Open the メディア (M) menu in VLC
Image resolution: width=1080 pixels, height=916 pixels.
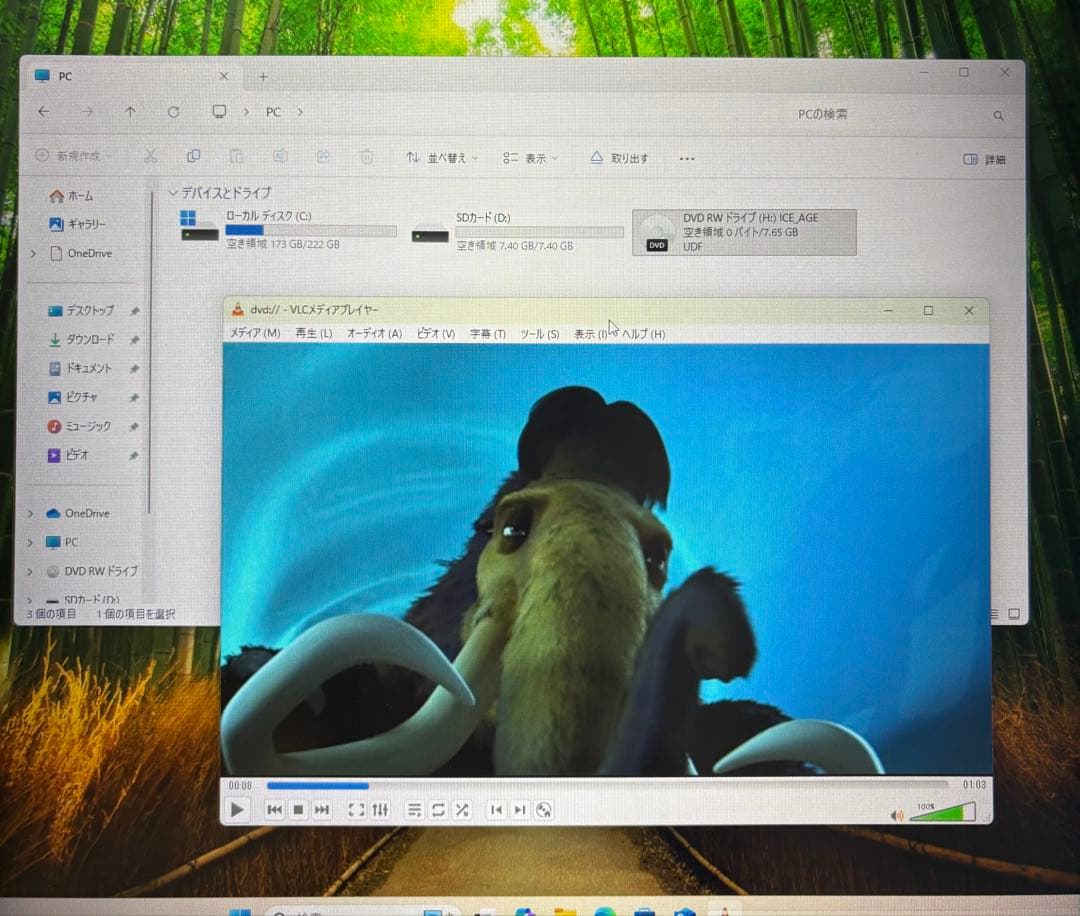255,334
